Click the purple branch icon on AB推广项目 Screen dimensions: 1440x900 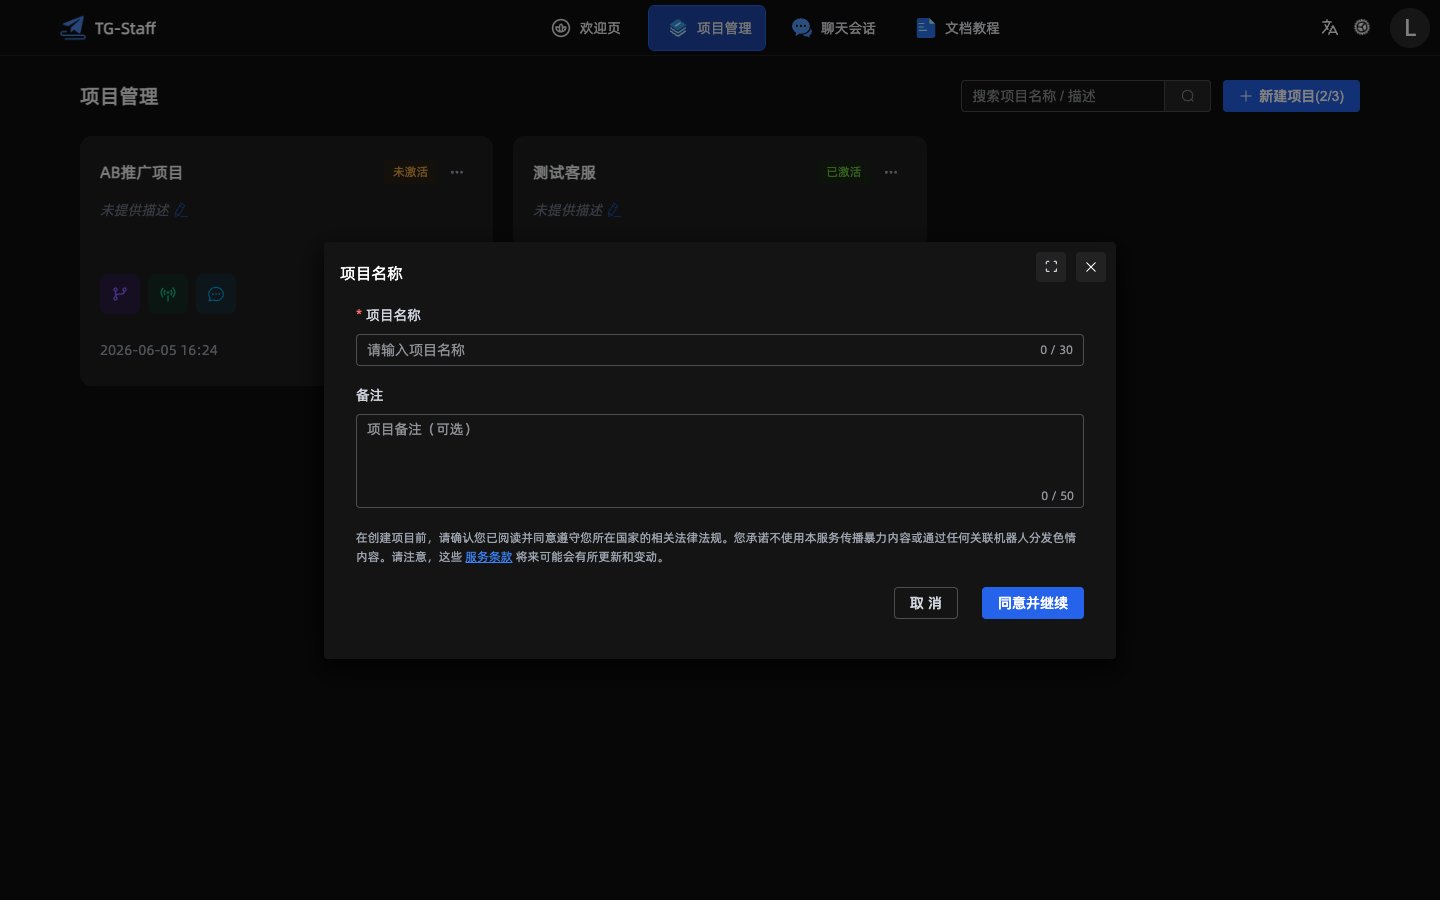pos(120,294)
